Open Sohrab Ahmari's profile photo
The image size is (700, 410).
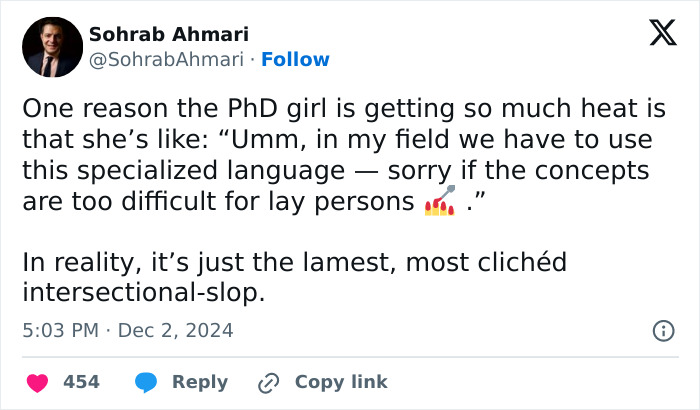tap(49, 47)
